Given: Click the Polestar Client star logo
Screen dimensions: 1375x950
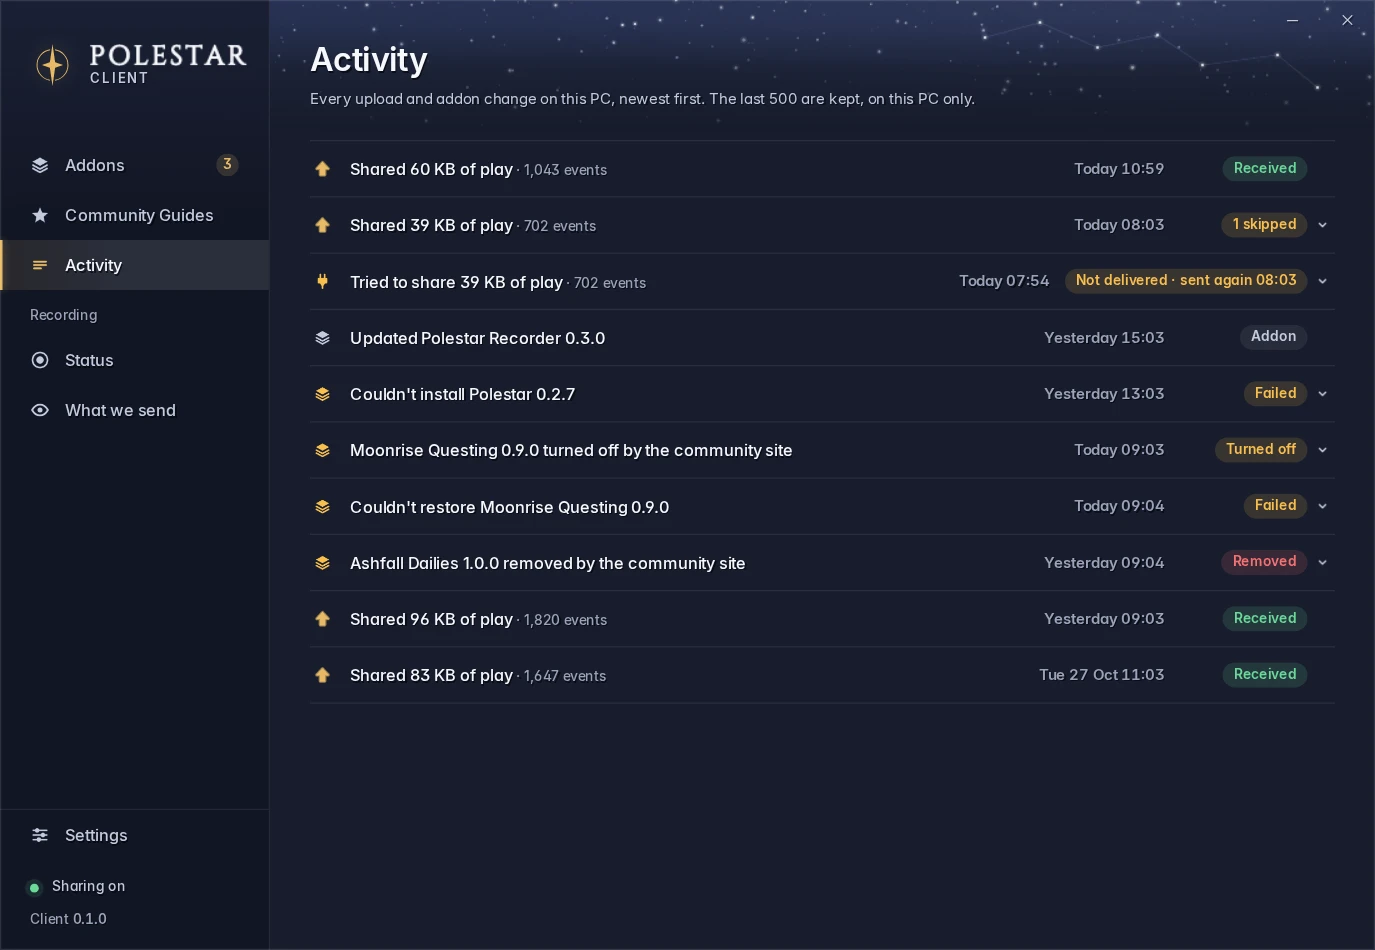Looking at the screenshot, I should (52, 65).
